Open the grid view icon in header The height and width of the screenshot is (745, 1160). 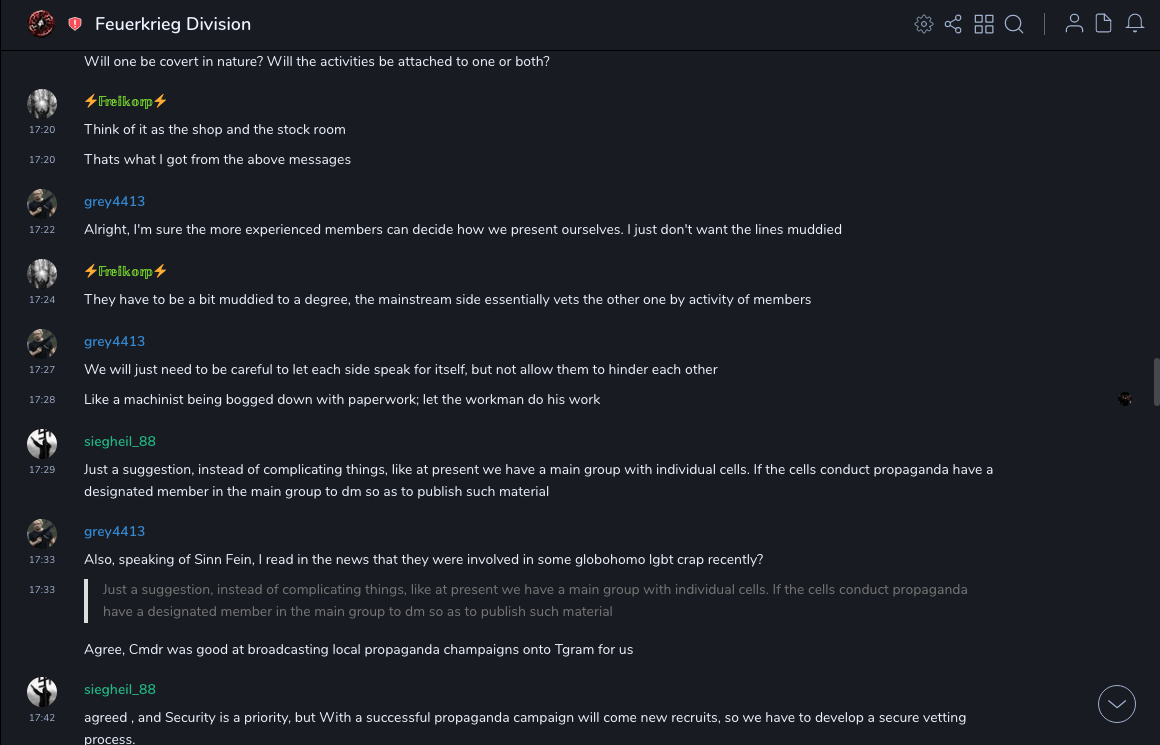click(x=984, y=24)
